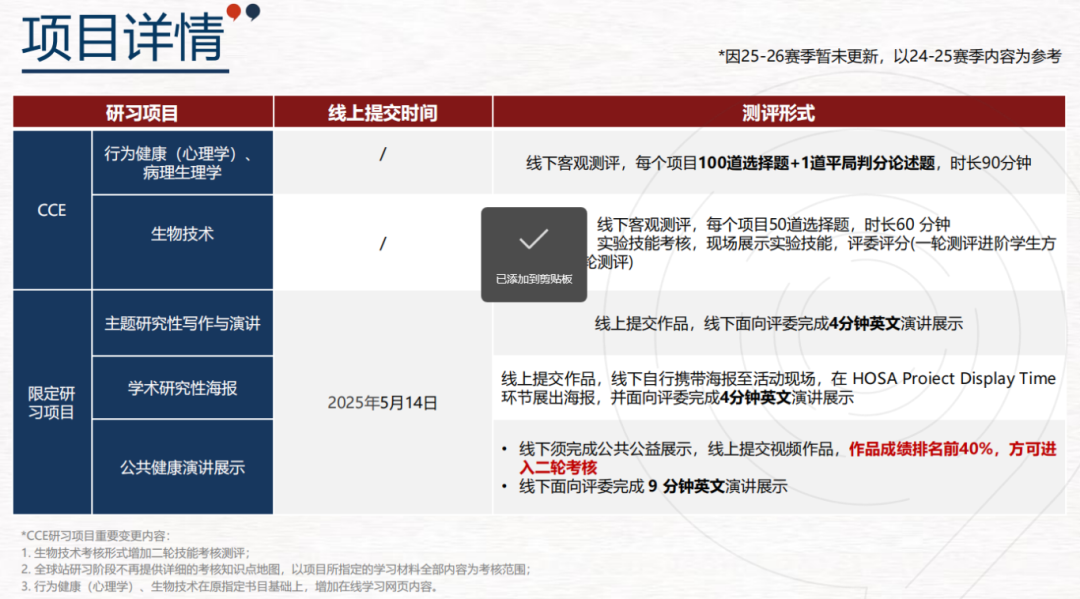Click footnote 3 about 在线学习网页内容

pos(229,587)
